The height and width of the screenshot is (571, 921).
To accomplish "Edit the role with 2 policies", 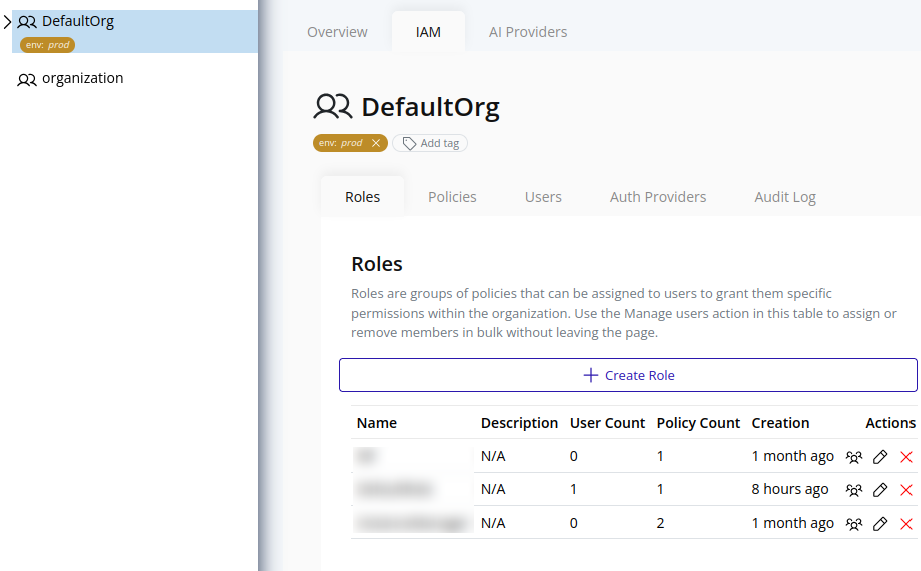I will [880, 524].
